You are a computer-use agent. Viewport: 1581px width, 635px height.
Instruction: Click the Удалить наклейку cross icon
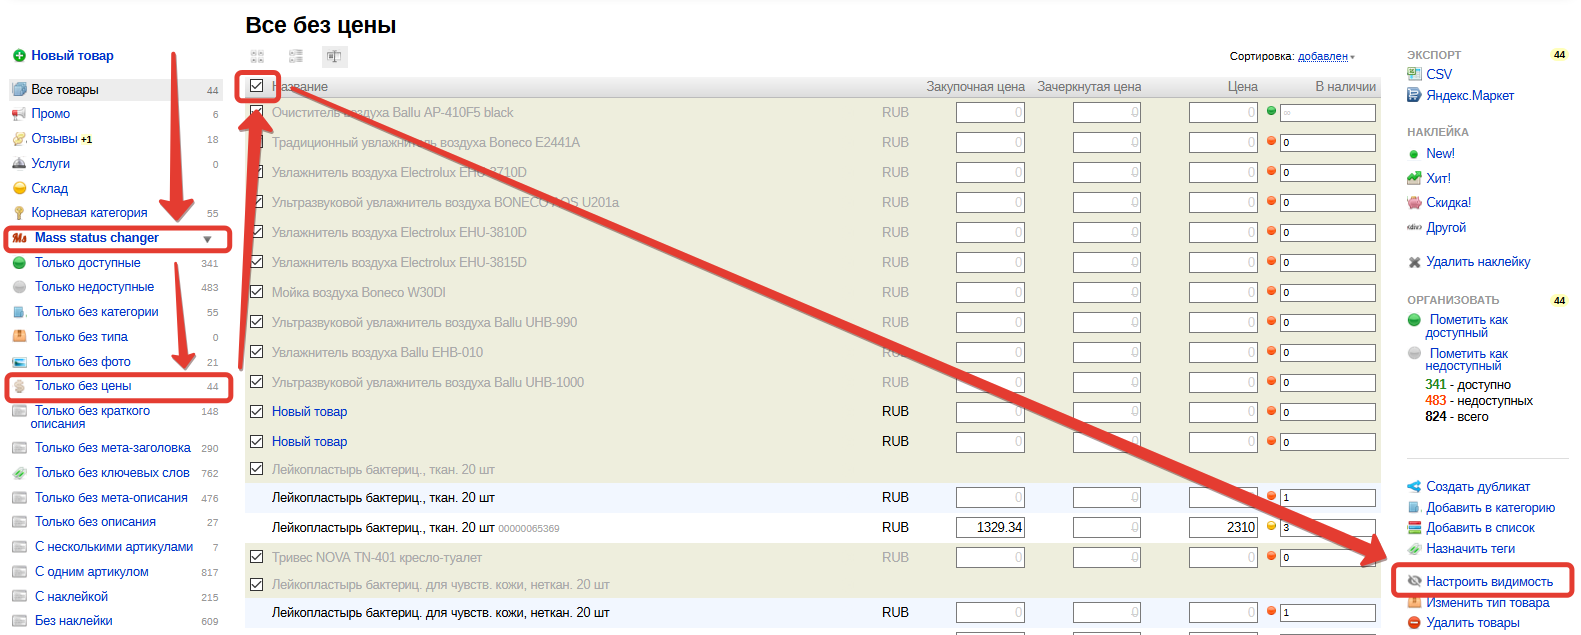point(1414,262)
